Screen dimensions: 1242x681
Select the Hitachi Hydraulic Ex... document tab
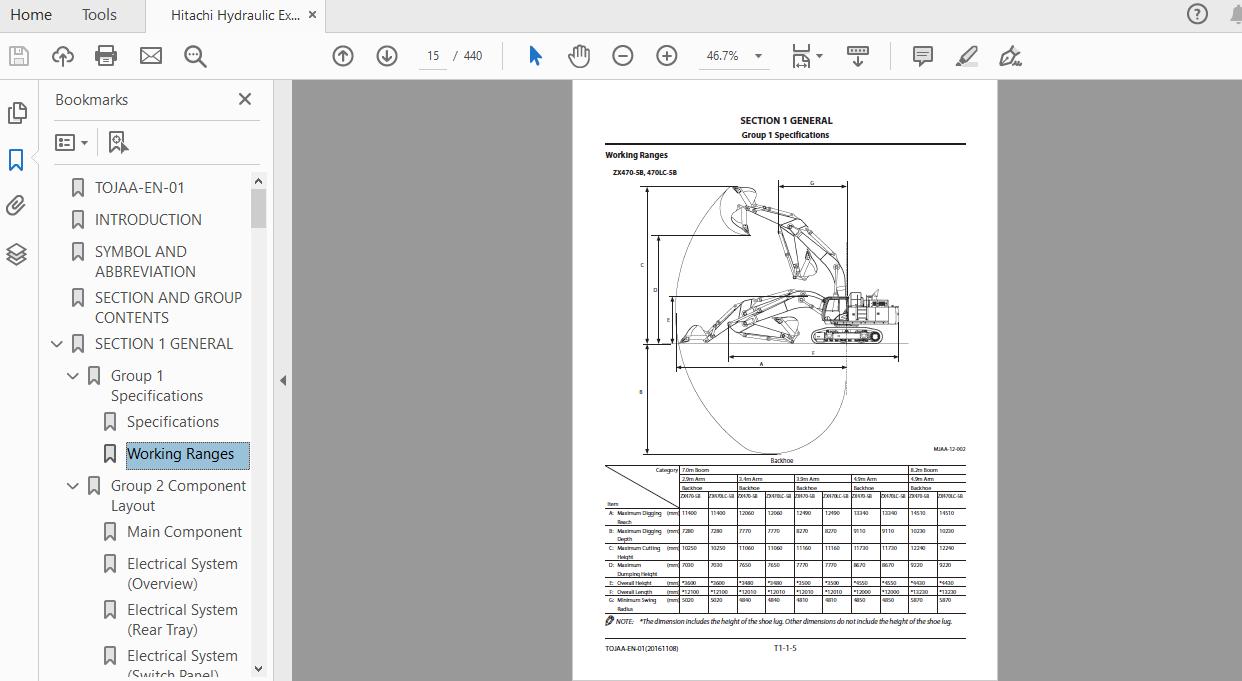click(235, 15)
